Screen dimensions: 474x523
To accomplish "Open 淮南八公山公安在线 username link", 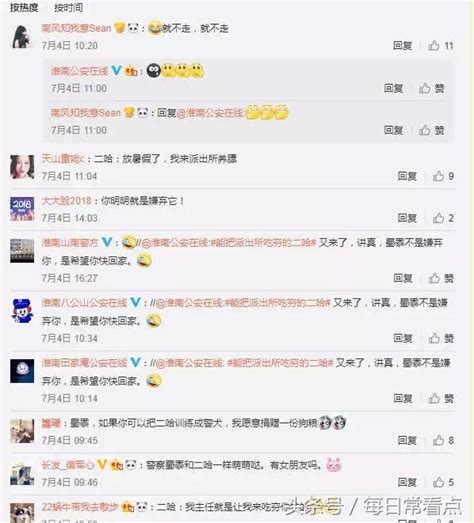I will point(84,303).
